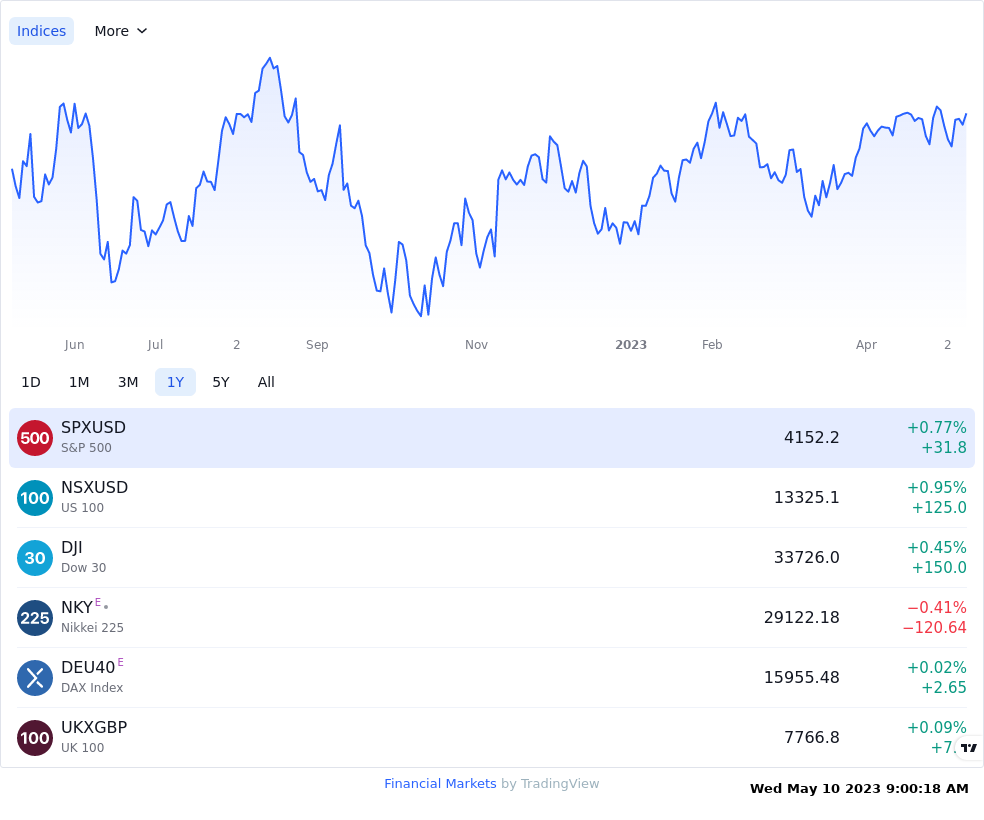Click the −120.64 point change value
The width and height of the screenshot is (984, 820).
934,627
